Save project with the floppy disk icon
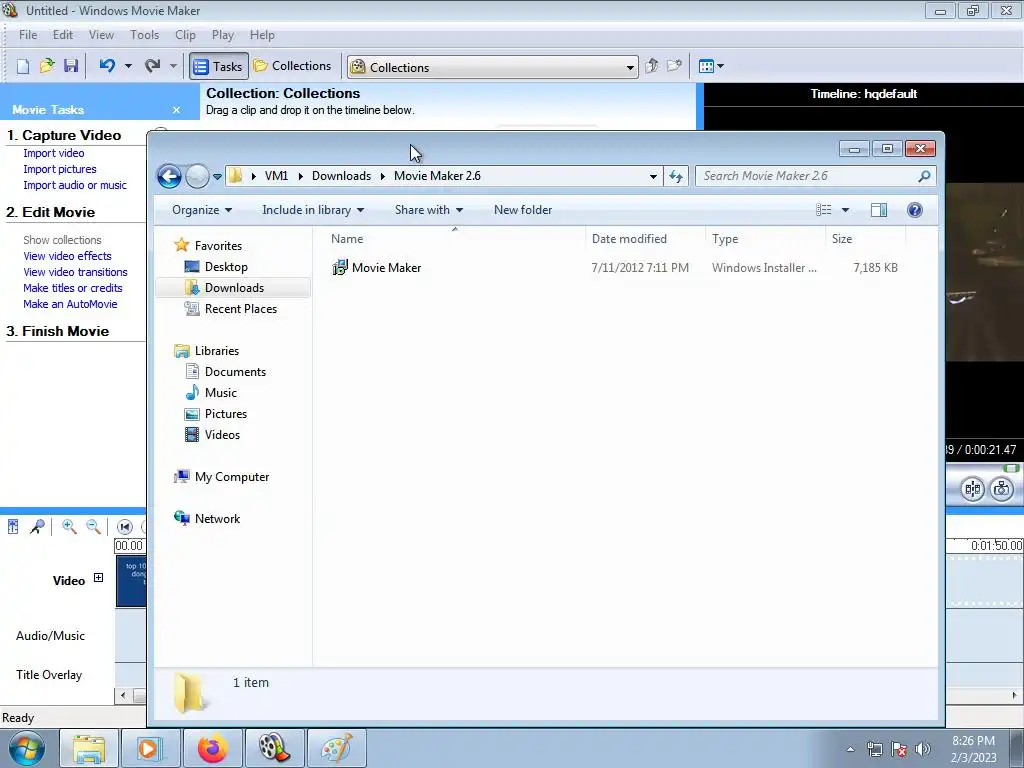The height and width of the screenshot is (768, 1024). click(x=71, y=66)
